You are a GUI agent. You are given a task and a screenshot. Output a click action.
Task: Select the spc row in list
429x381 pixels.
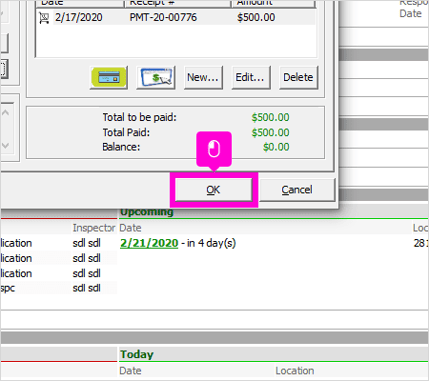click(58, 288)
